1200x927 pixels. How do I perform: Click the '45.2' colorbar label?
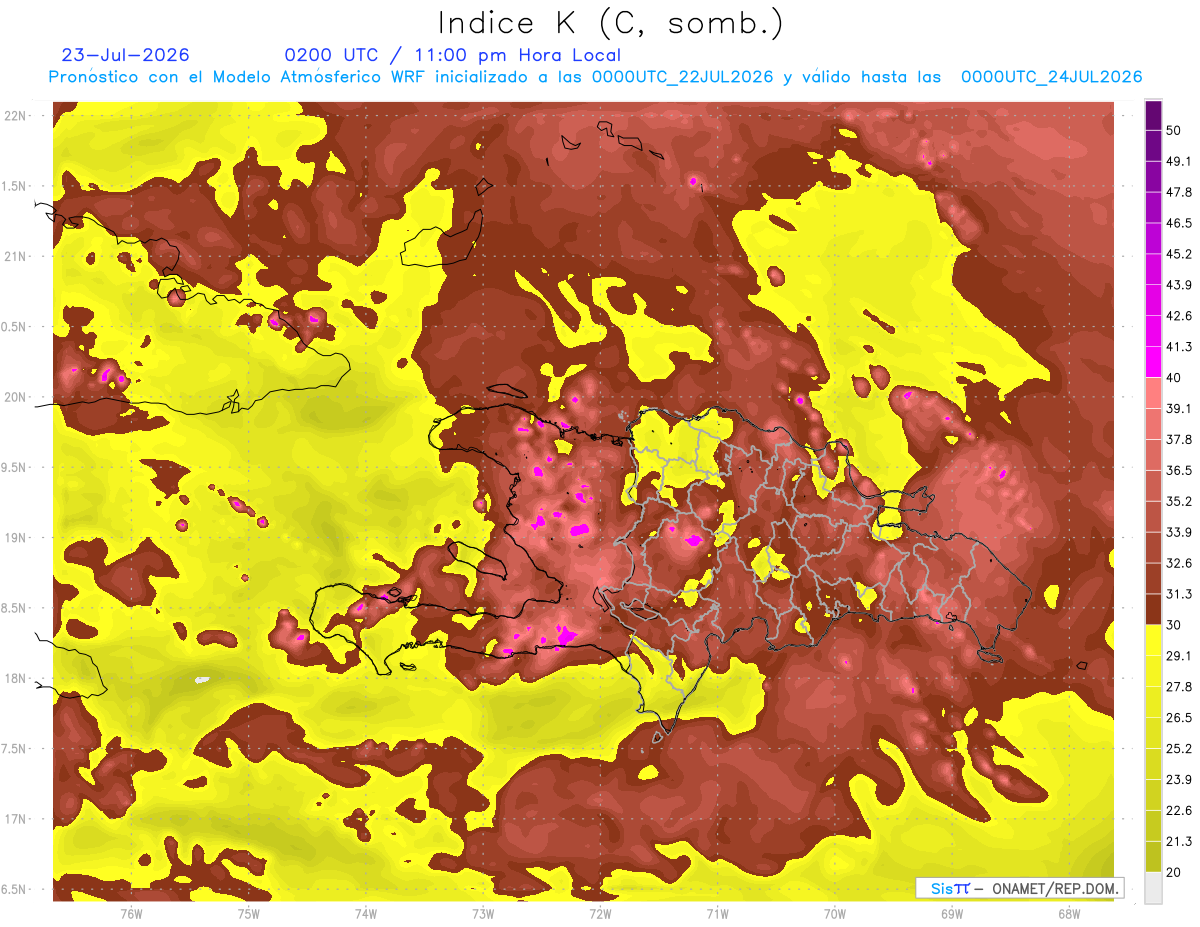click(x=1179, y=254)
